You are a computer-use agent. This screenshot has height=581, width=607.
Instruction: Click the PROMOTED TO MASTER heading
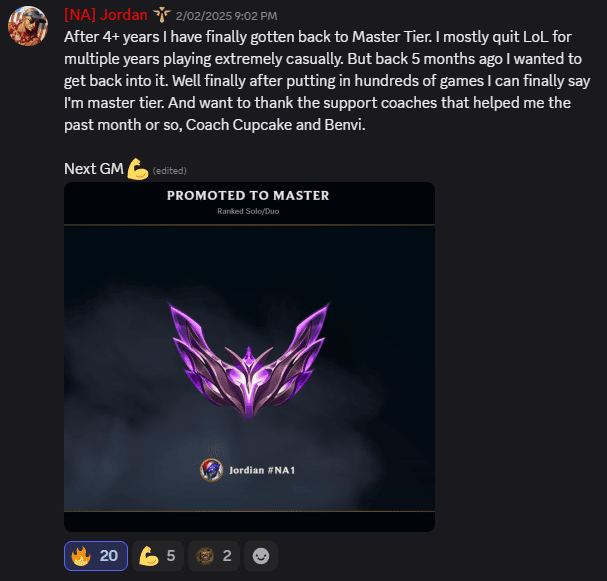click(x=248, y=195)
